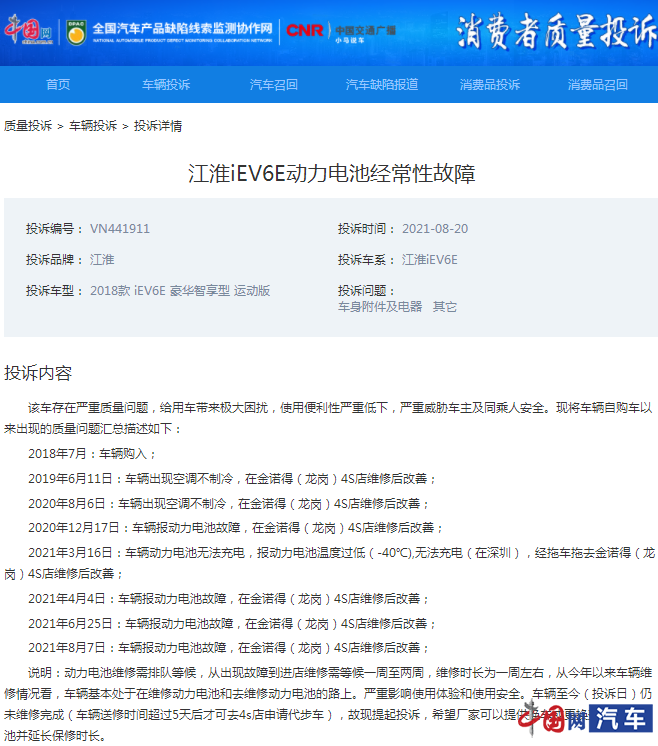This screenshot has height=746, width=658.
Task: Click the 2019年6月11日 air conditioning entry
Action: 232,479
